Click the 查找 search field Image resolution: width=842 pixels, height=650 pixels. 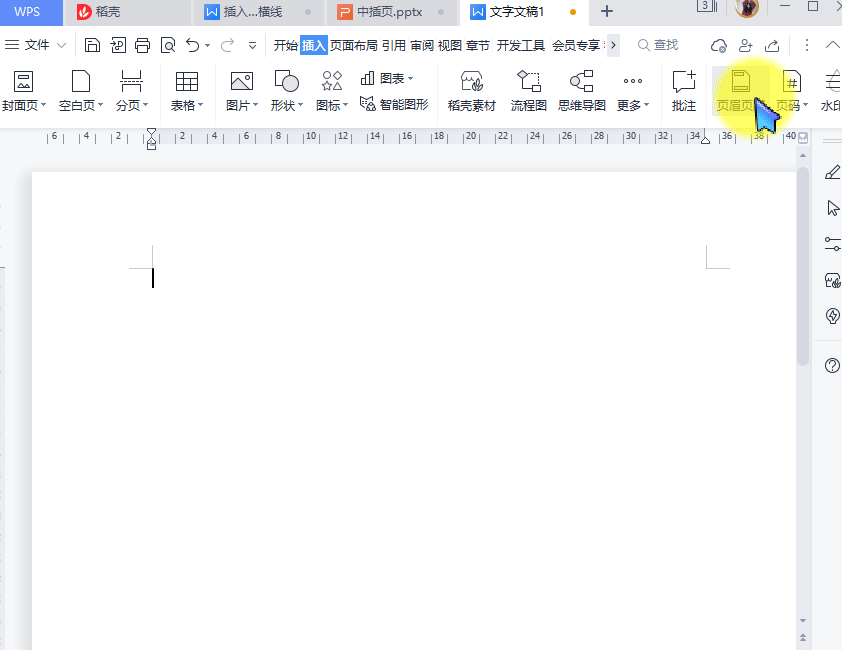(x=658, y=45)
